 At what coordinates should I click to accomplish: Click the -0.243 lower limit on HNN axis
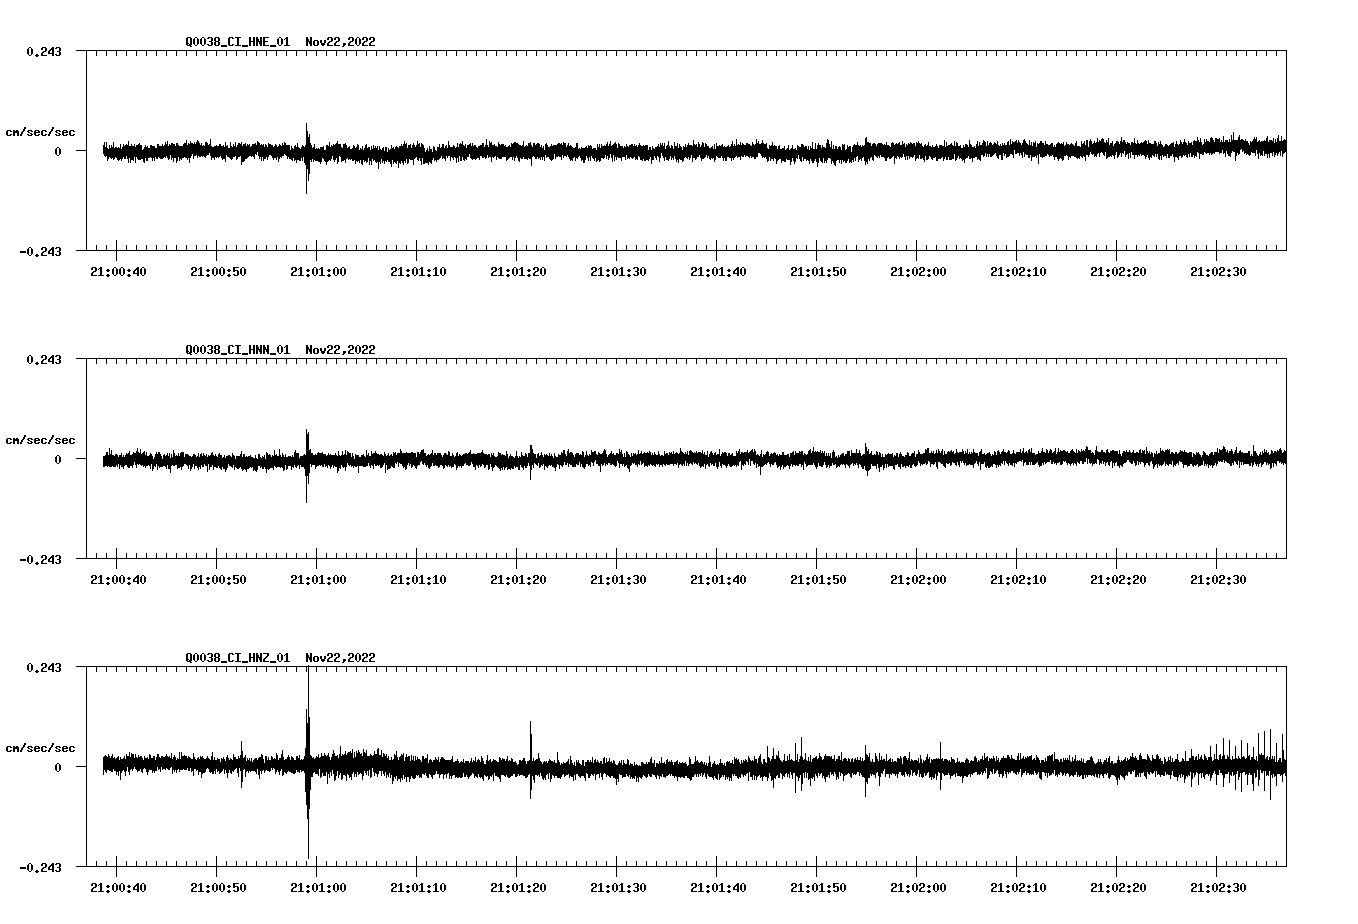[x=40, y=559]
